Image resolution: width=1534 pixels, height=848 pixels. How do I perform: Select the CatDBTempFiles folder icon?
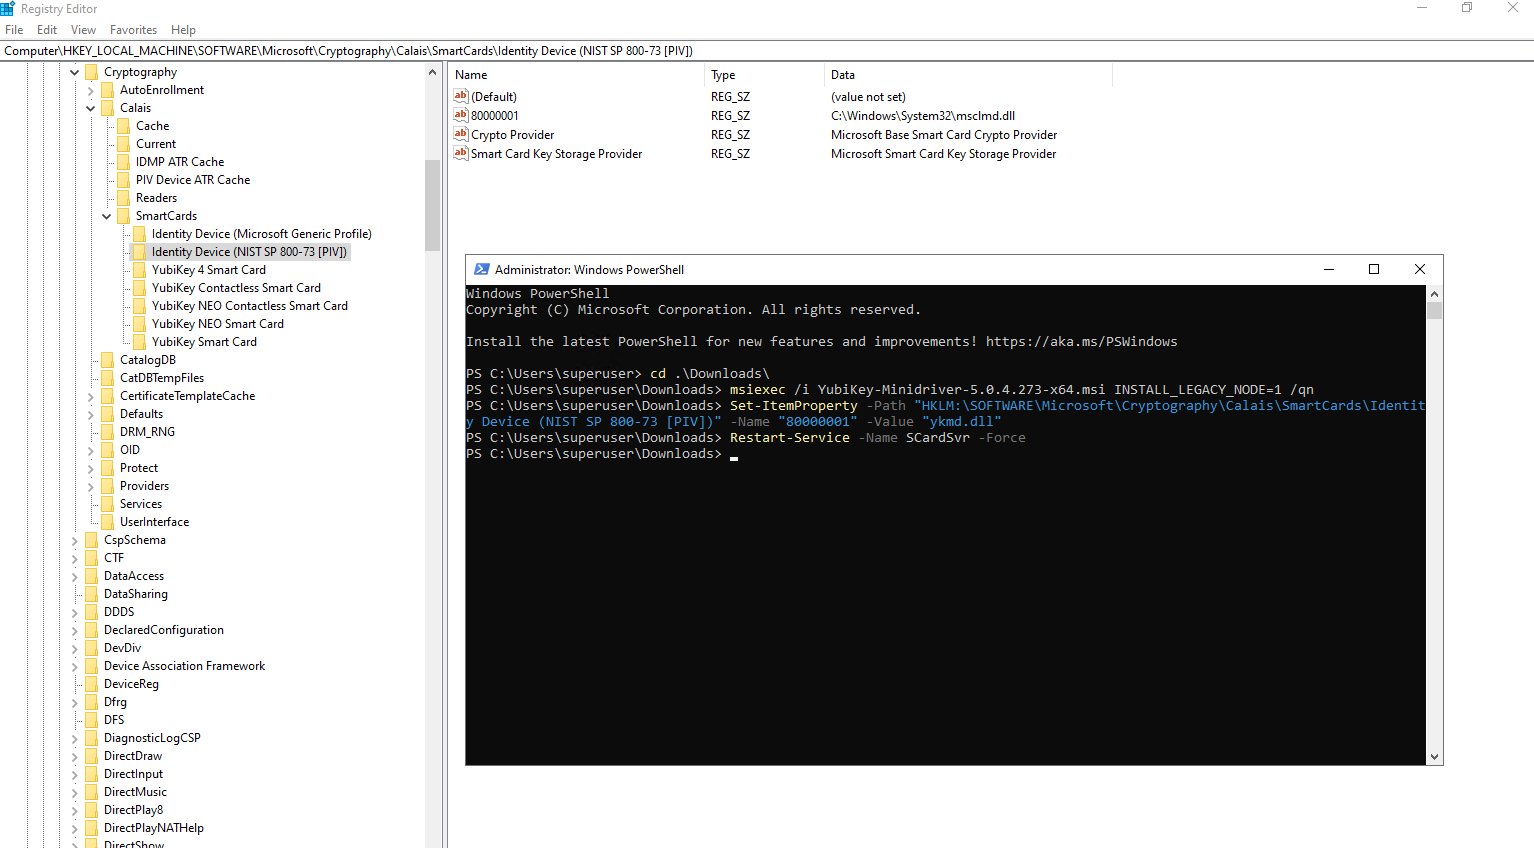point(108,378)
